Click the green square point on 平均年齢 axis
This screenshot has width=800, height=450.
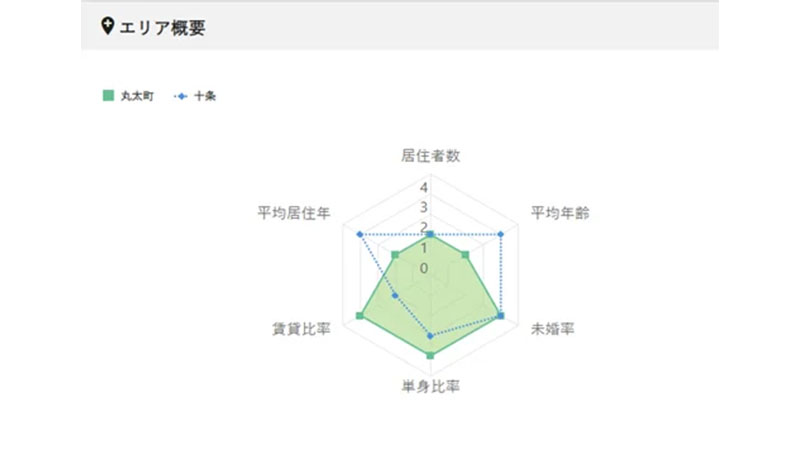465,255
